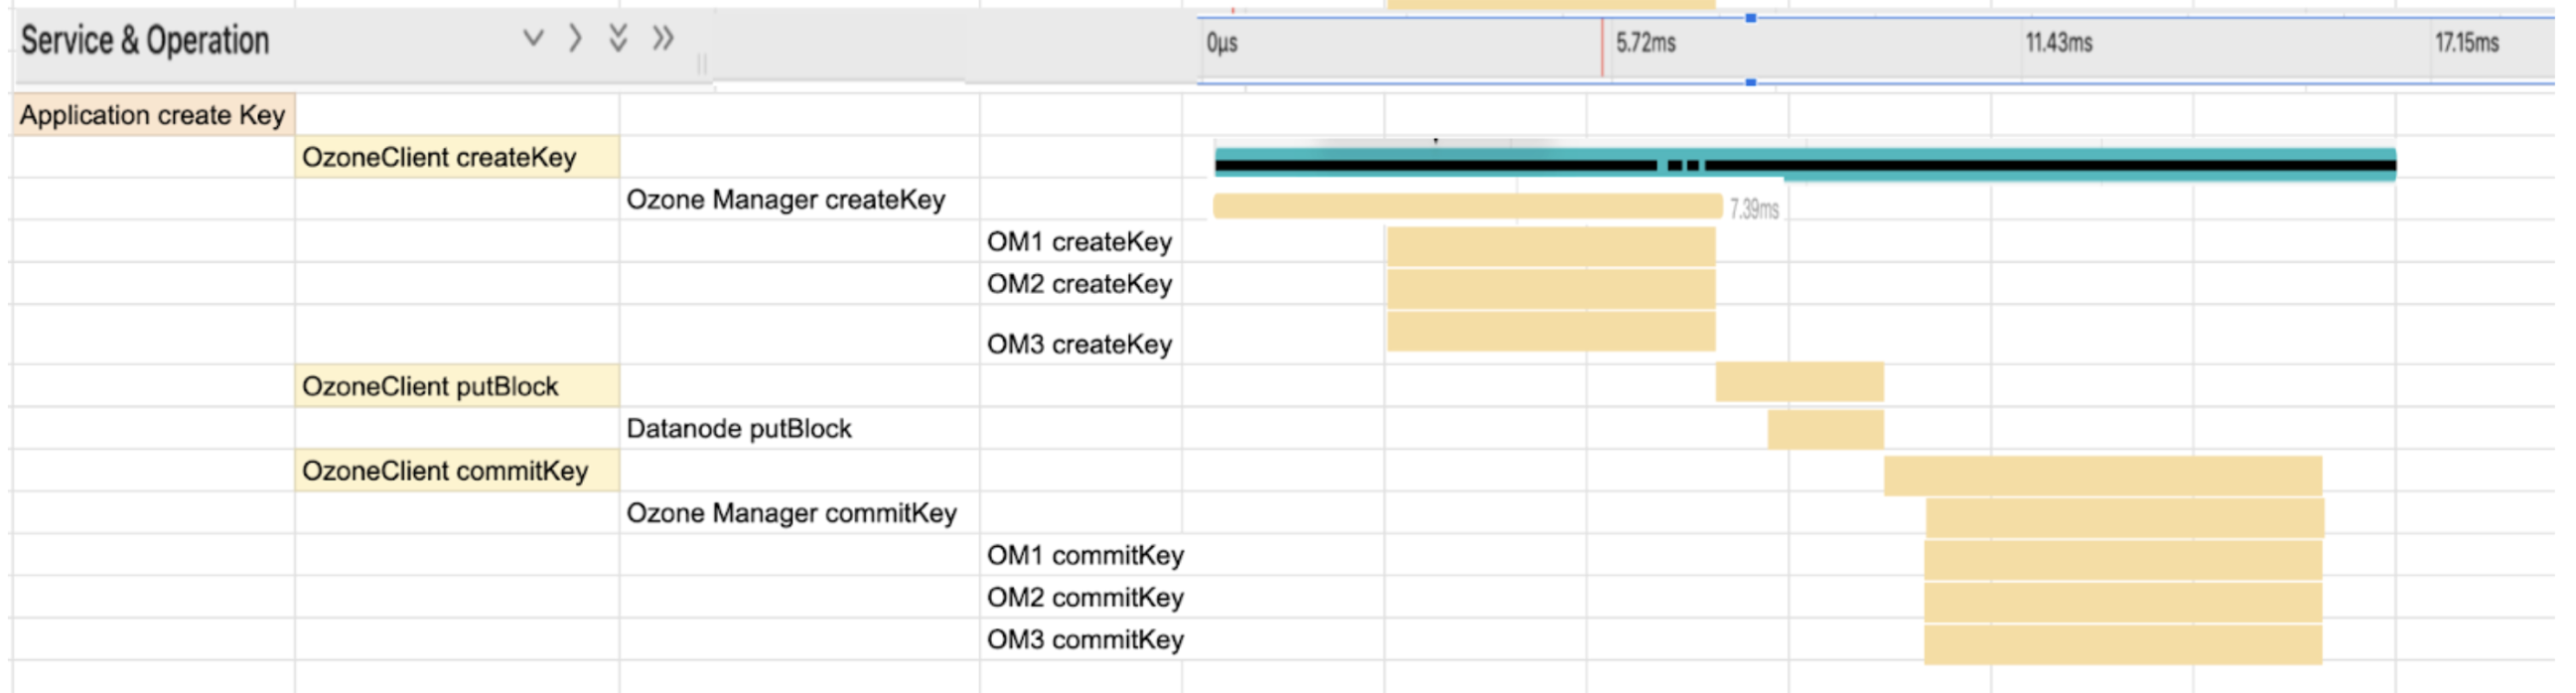This screenshot has height=693, width=2576.
Task: Select the Ozone Manager commitKey span label
Action: tap(791, 513)
